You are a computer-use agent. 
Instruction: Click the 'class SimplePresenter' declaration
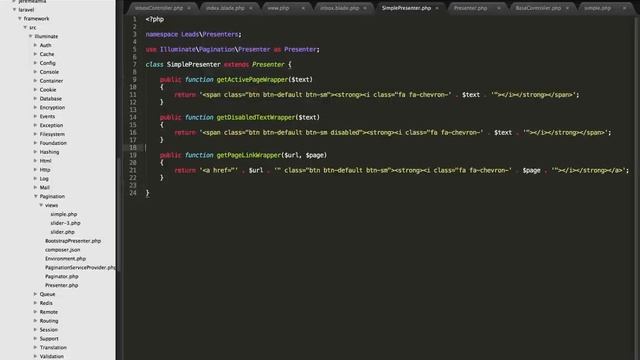click(183, 64)
